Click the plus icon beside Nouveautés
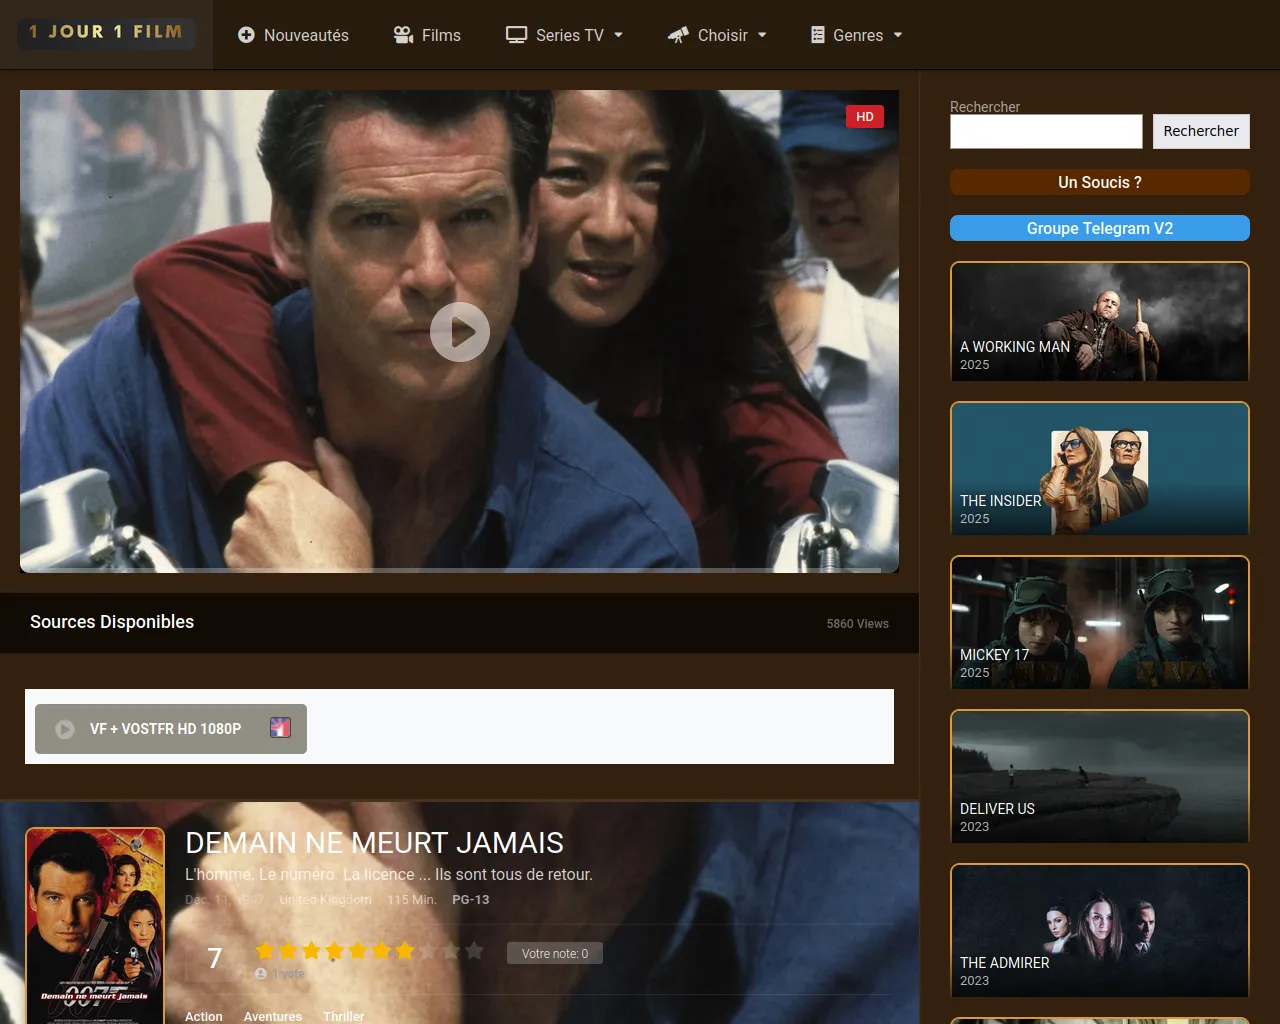The image size is (1280, 1024). tap(246, 35)
